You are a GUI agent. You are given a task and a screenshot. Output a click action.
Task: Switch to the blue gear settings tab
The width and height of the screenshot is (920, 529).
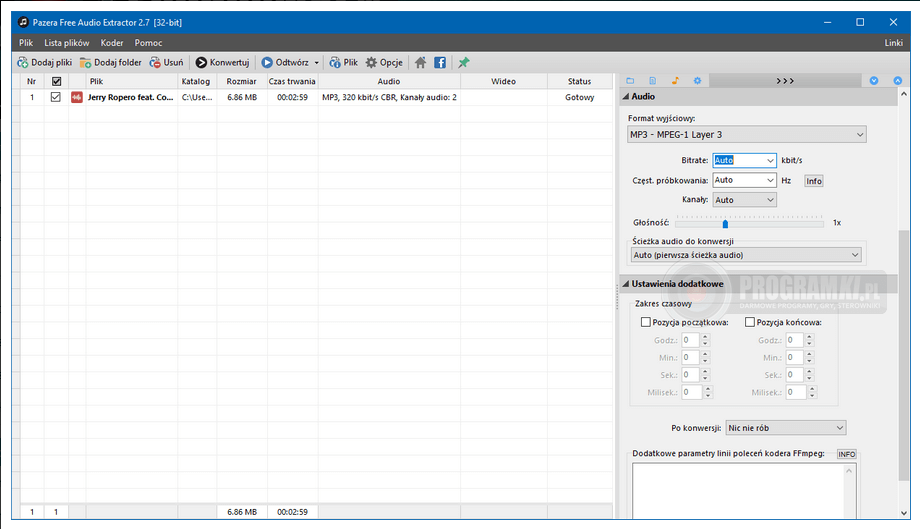[697, 81]
